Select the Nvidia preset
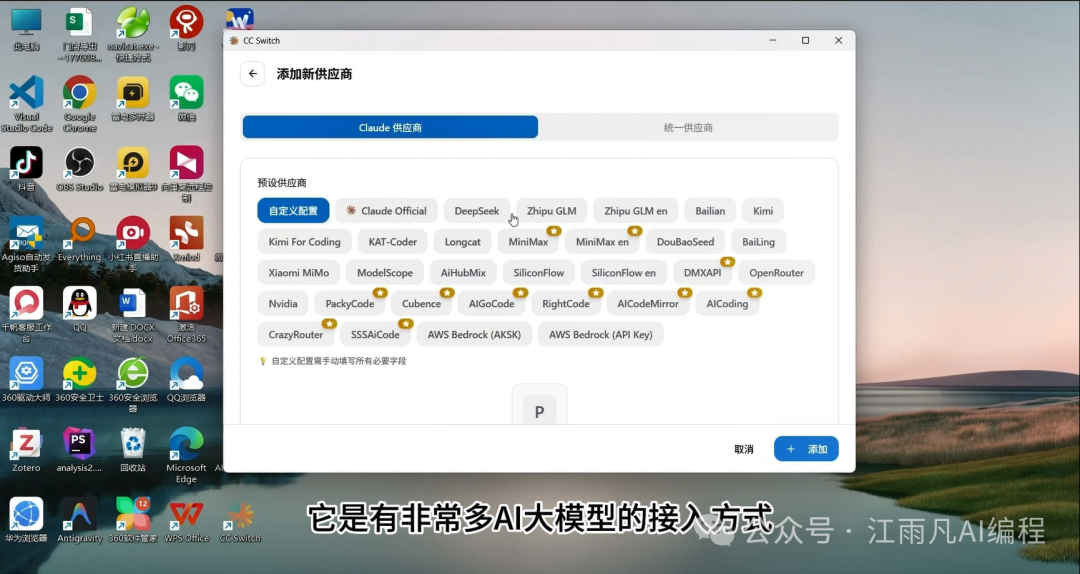The height and width of the screenshot is (574, 1080). (283, 304)
